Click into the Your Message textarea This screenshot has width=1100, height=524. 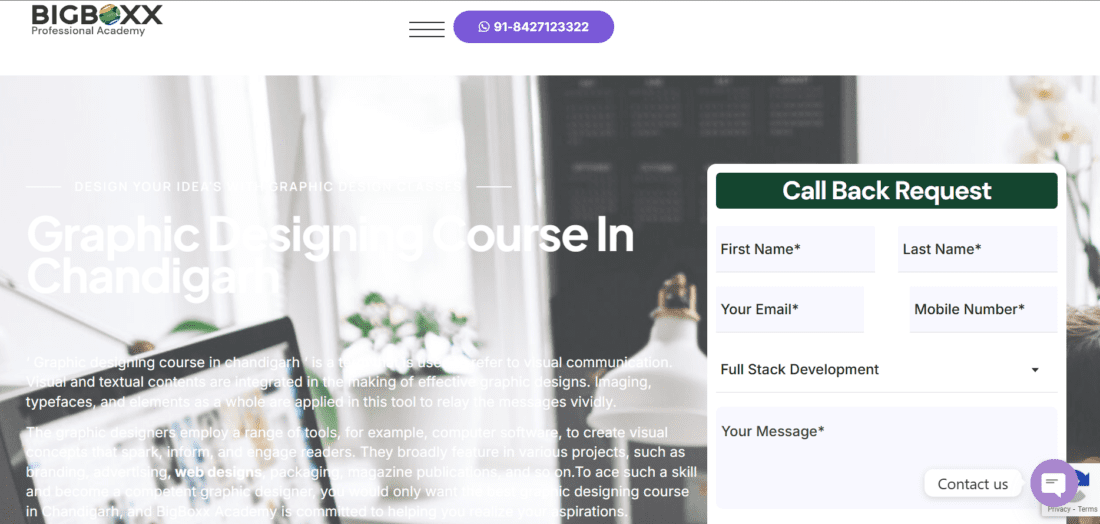pos(886,457)
